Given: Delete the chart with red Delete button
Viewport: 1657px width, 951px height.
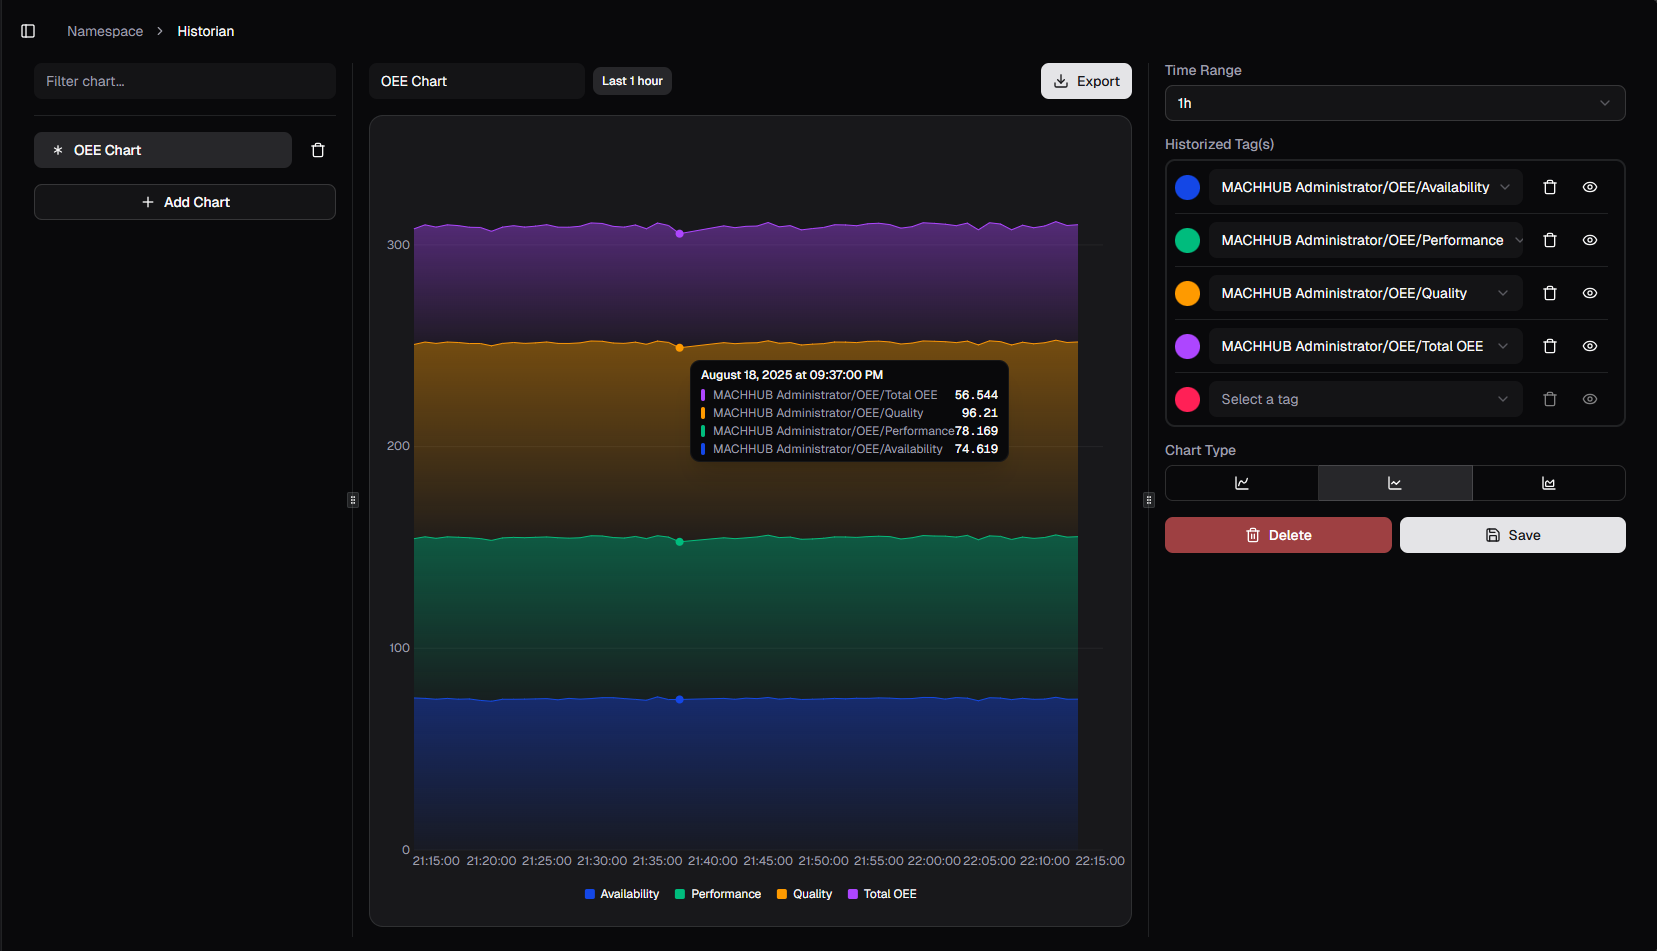Looking at the screenshot, I should point(1278,535).
